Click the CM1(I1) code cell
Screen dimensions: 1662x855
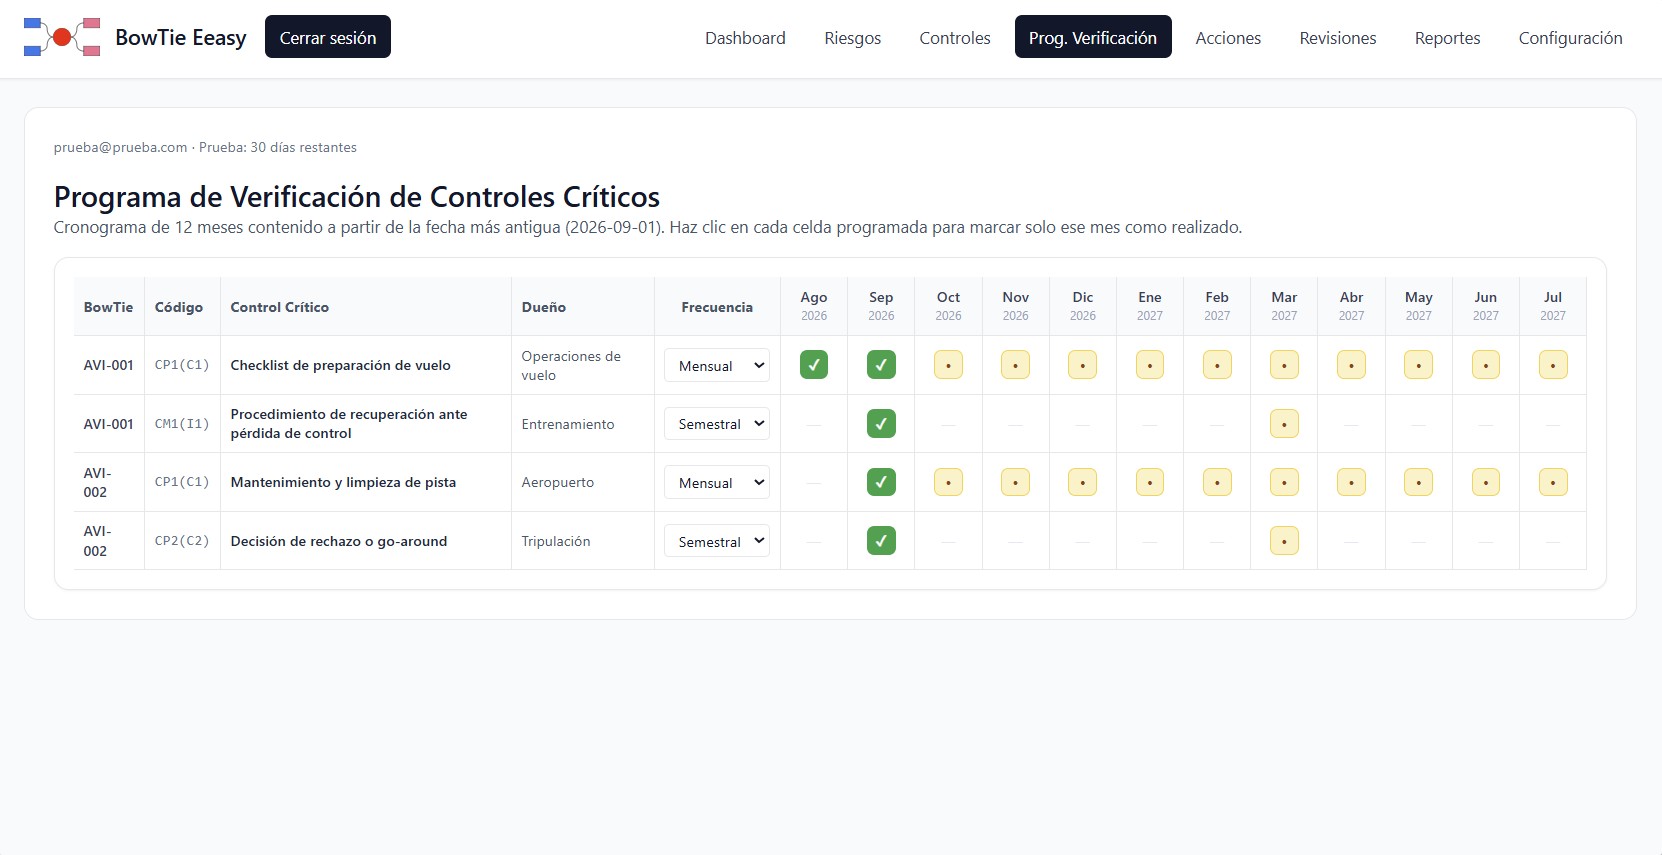[182, 424]
